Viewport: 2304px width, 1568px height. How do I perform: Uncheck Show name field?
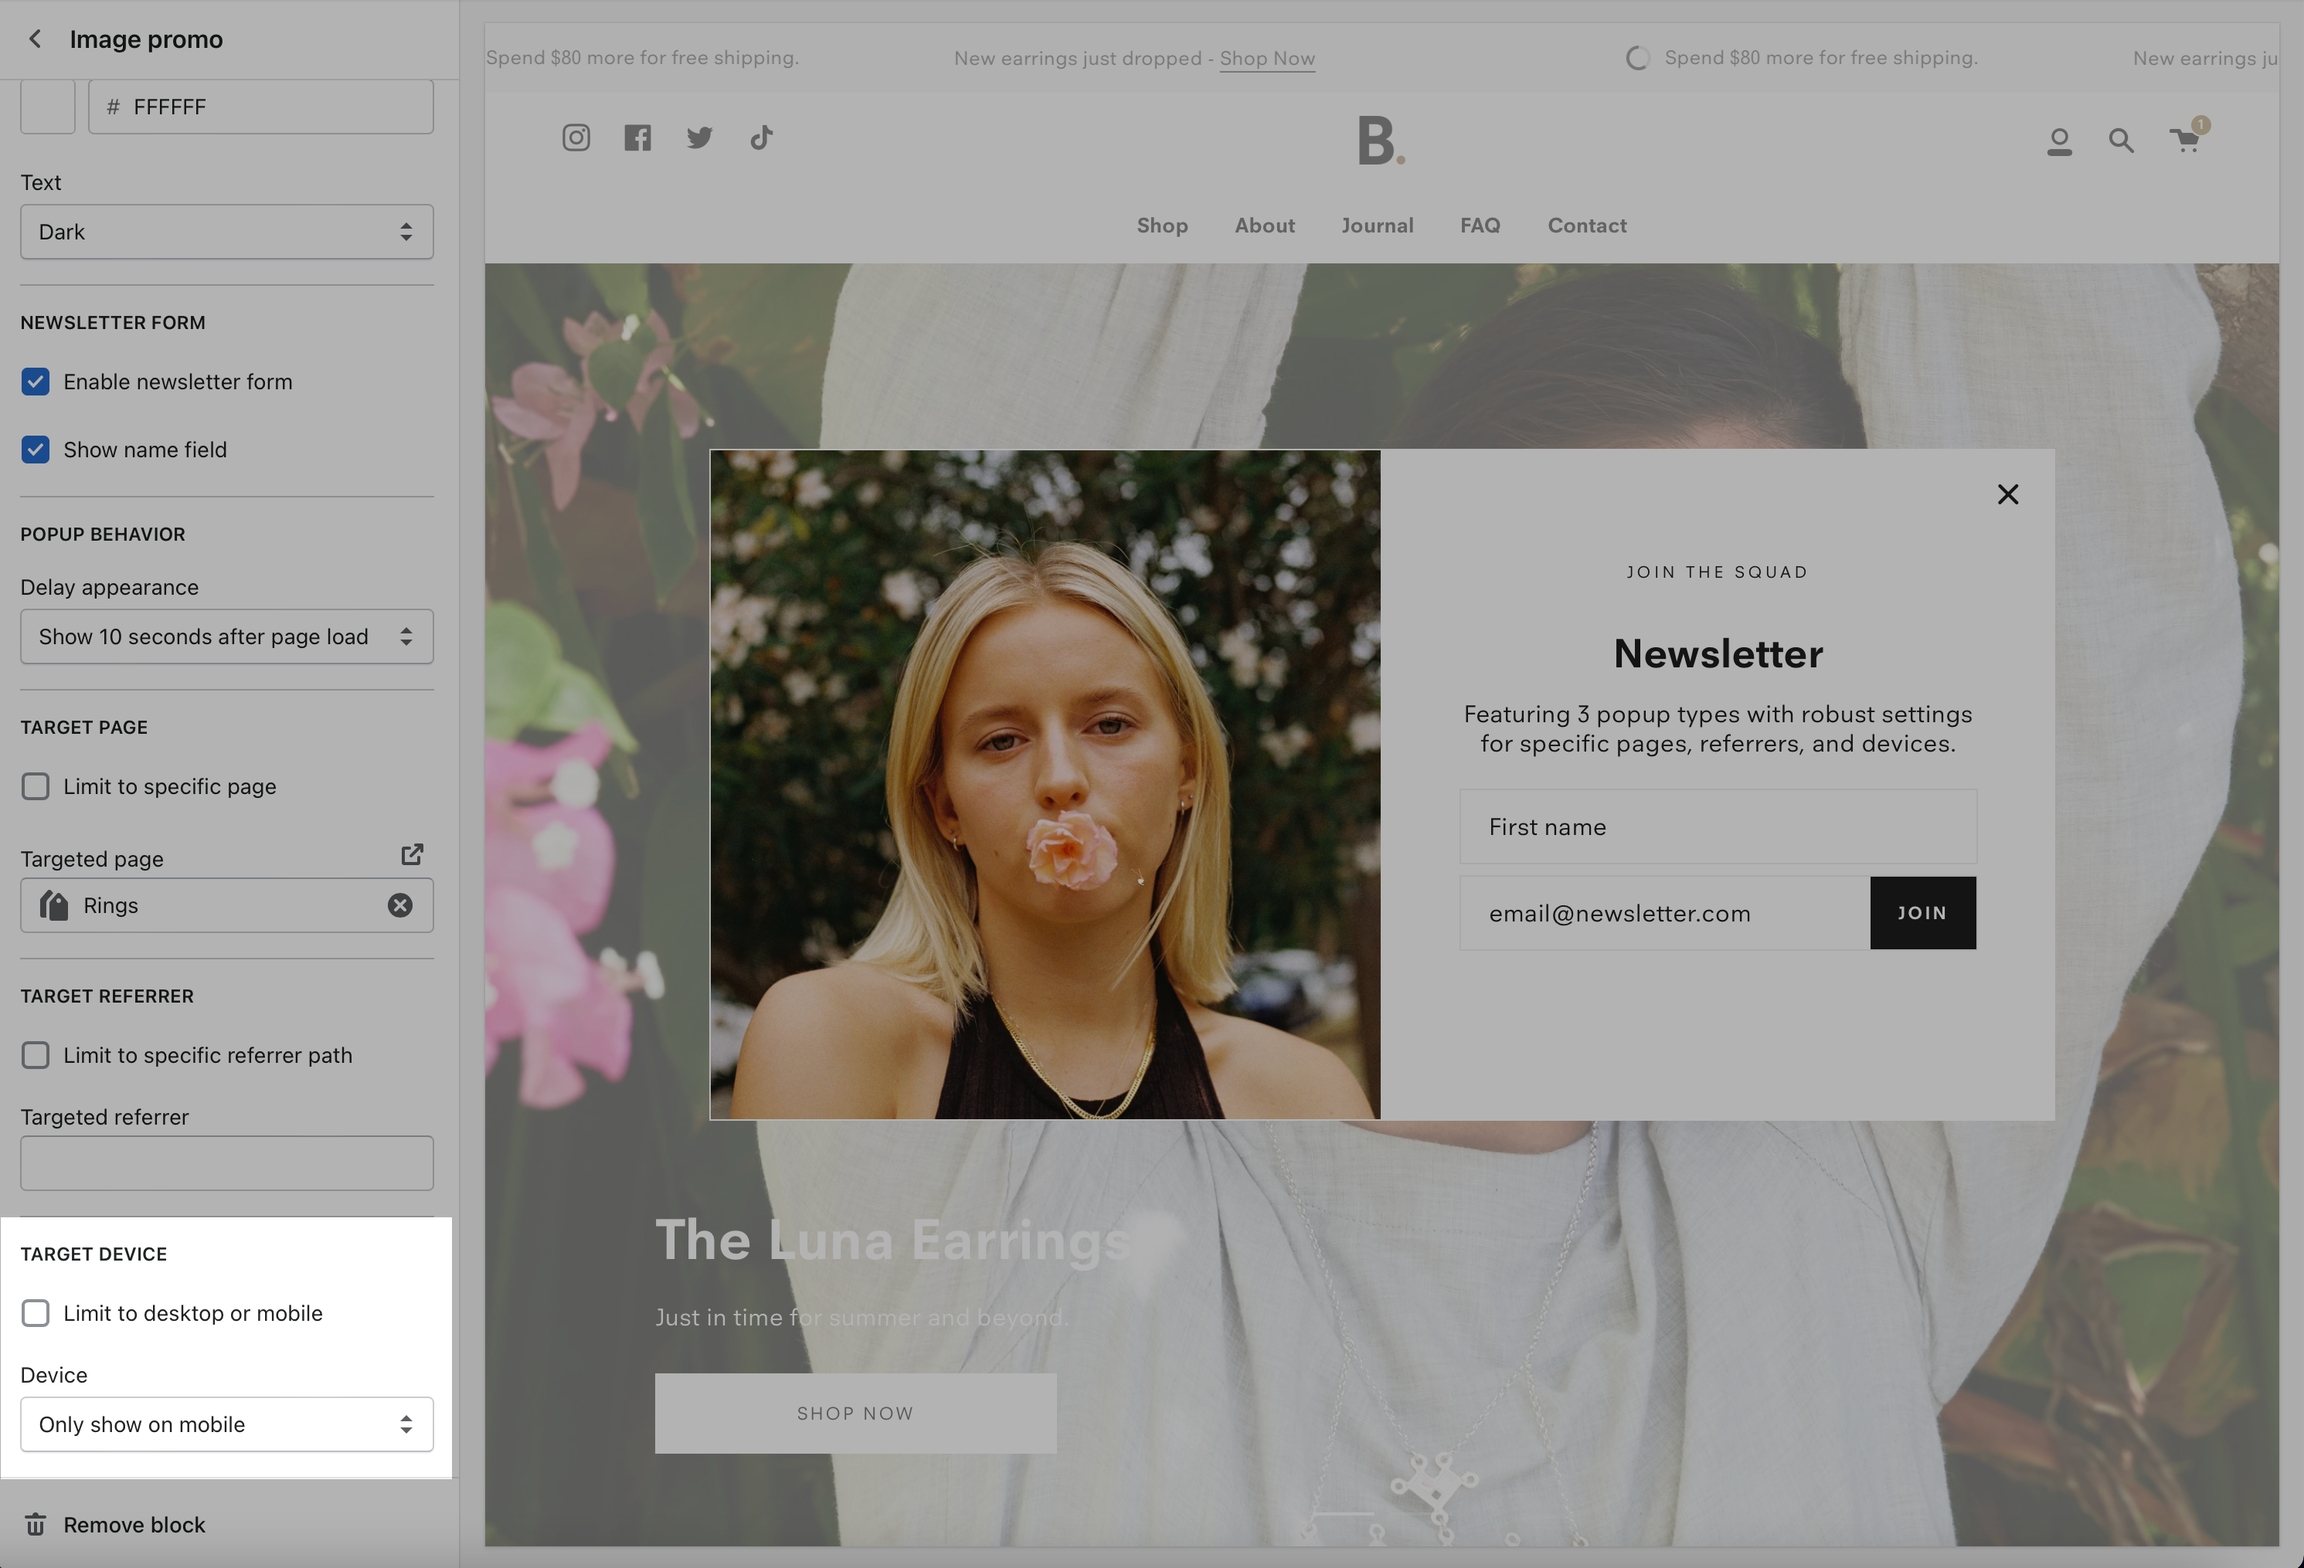tap(36, 450)
